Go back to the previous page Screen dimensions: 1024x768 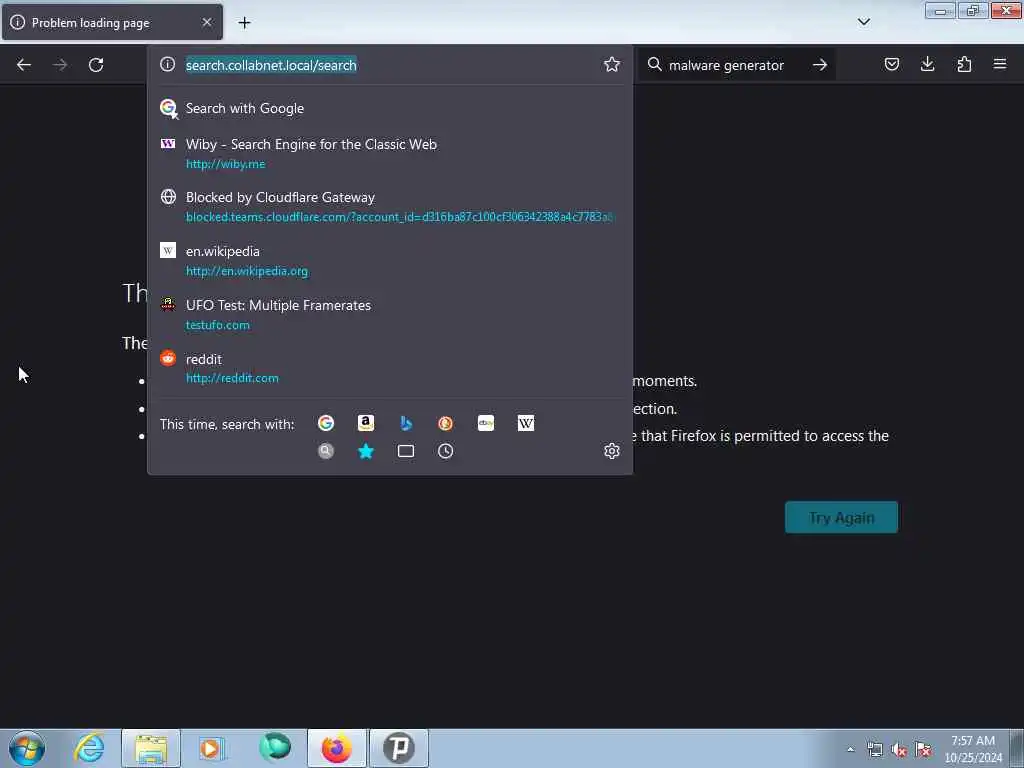coord(24,65)
